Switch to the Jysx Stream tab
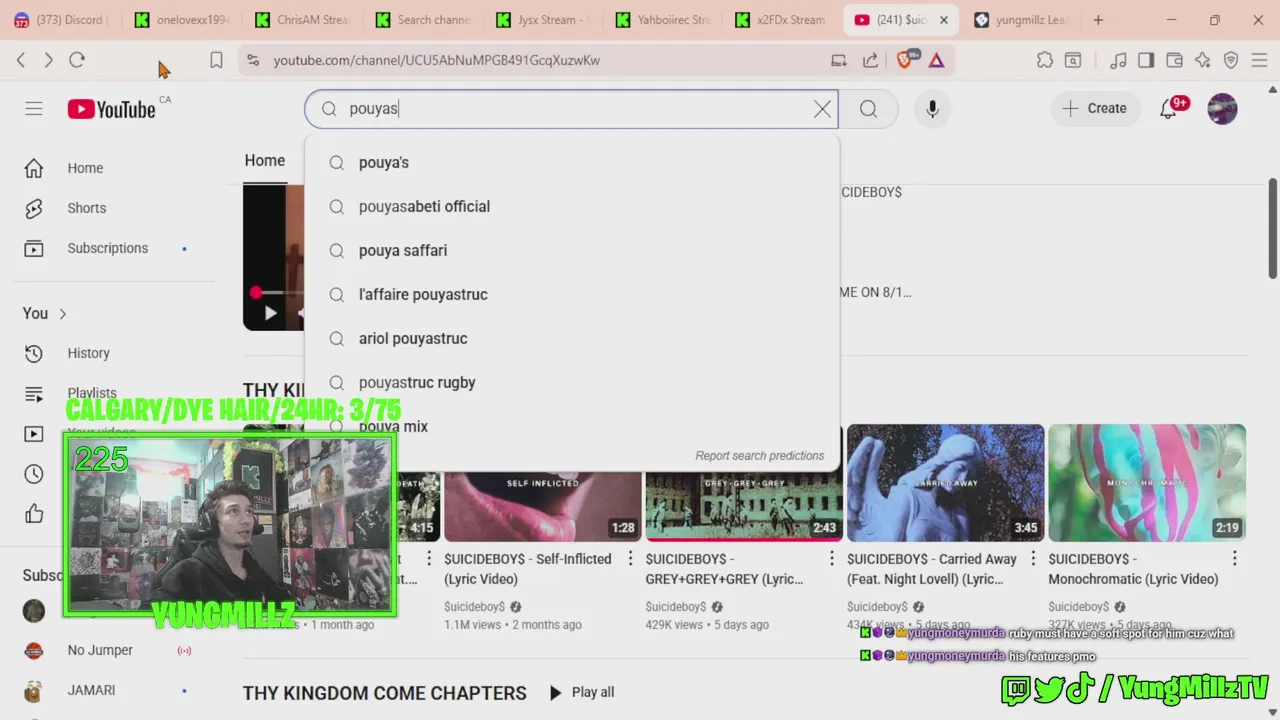 pos(545,20)
